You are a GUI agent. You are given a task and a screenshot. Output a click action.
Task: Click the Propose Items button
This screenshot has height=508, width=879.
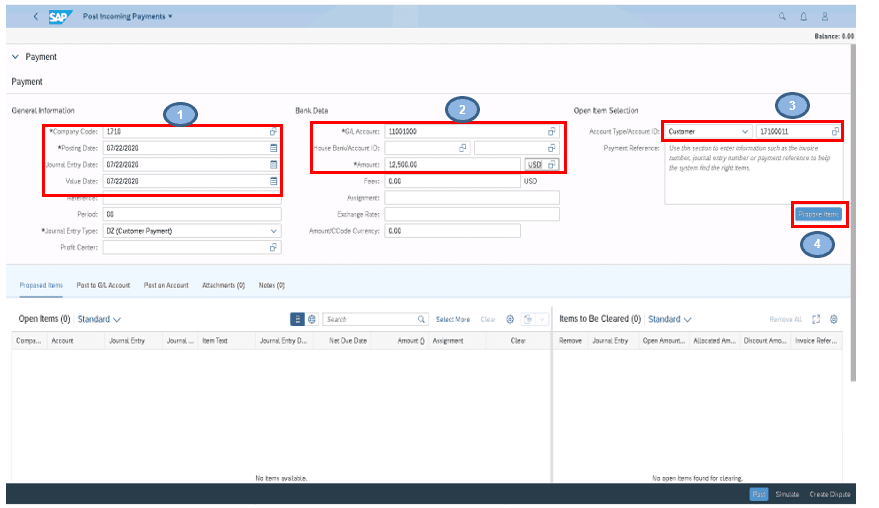pyautogui.click(x=819, y=214)
